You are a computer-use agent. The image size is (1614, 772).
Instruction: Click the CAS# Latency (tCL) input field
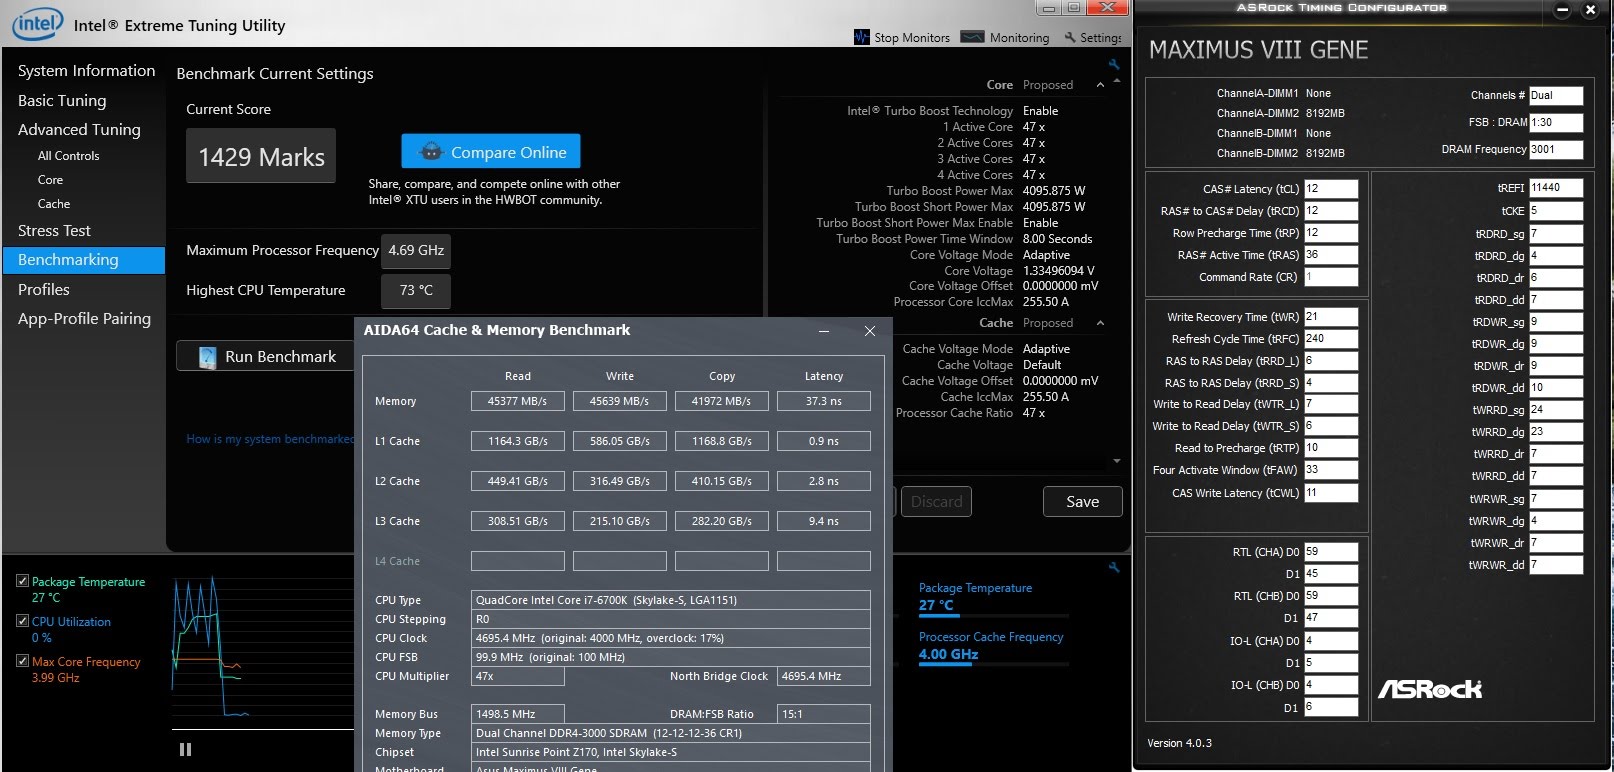coord(1330,189)
